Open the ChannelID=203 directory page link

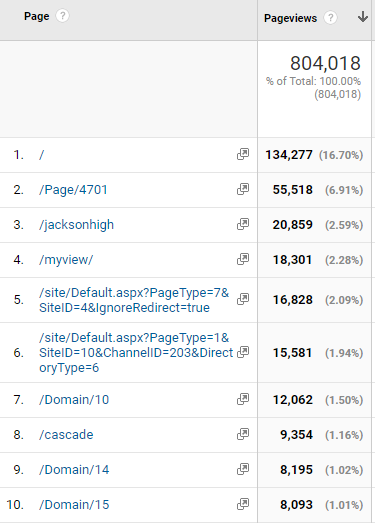[136, 353]
